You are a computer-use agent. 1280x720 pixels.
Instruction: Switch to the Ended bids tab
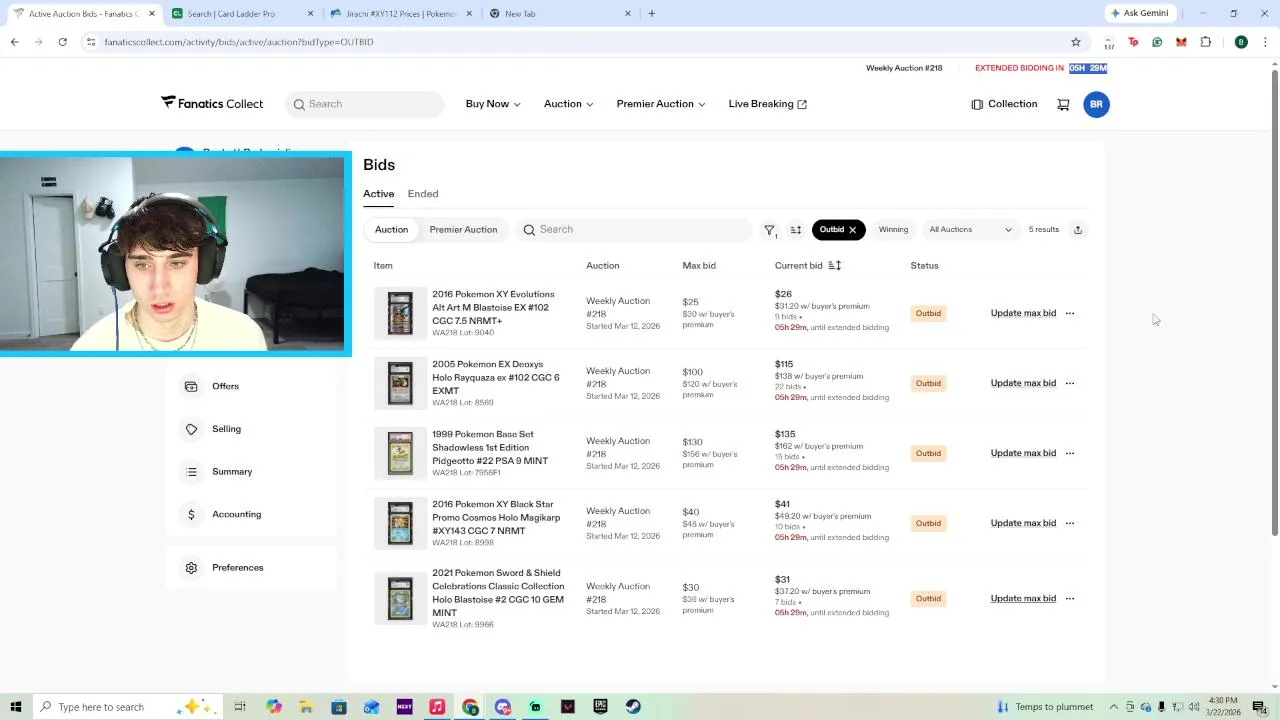(423, 194)
